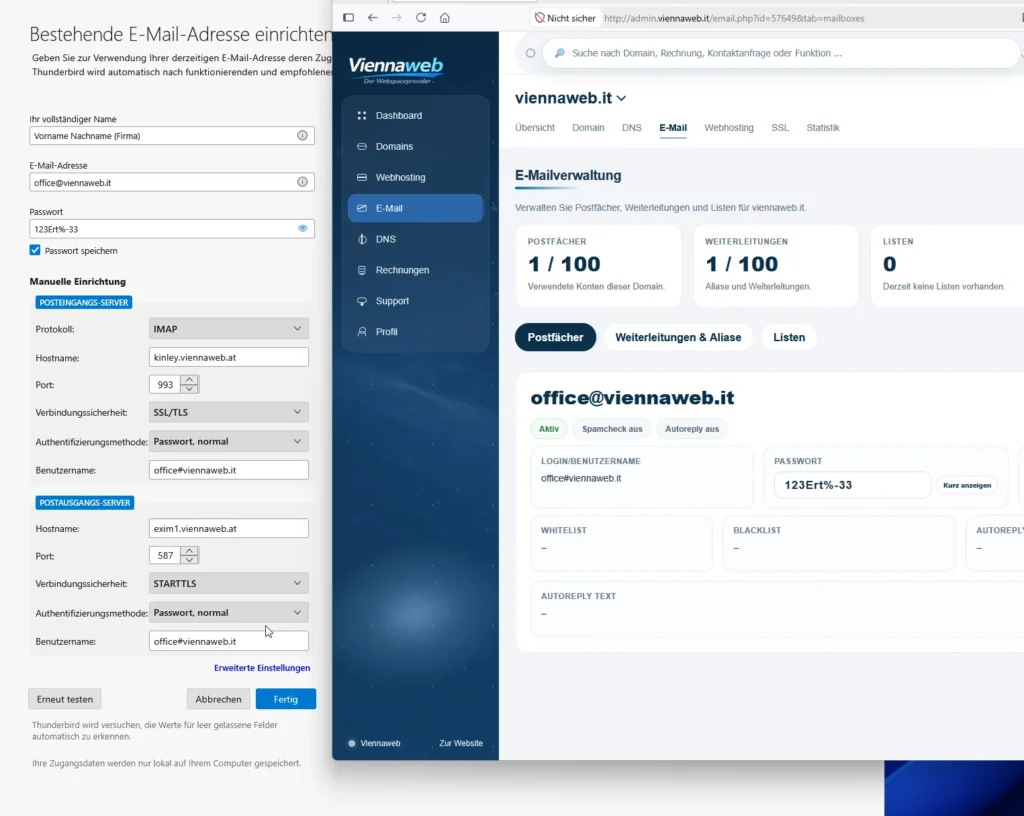1024x816 pixels.
Task: Click the circle icon left of search bar
Action: (530, 53)
